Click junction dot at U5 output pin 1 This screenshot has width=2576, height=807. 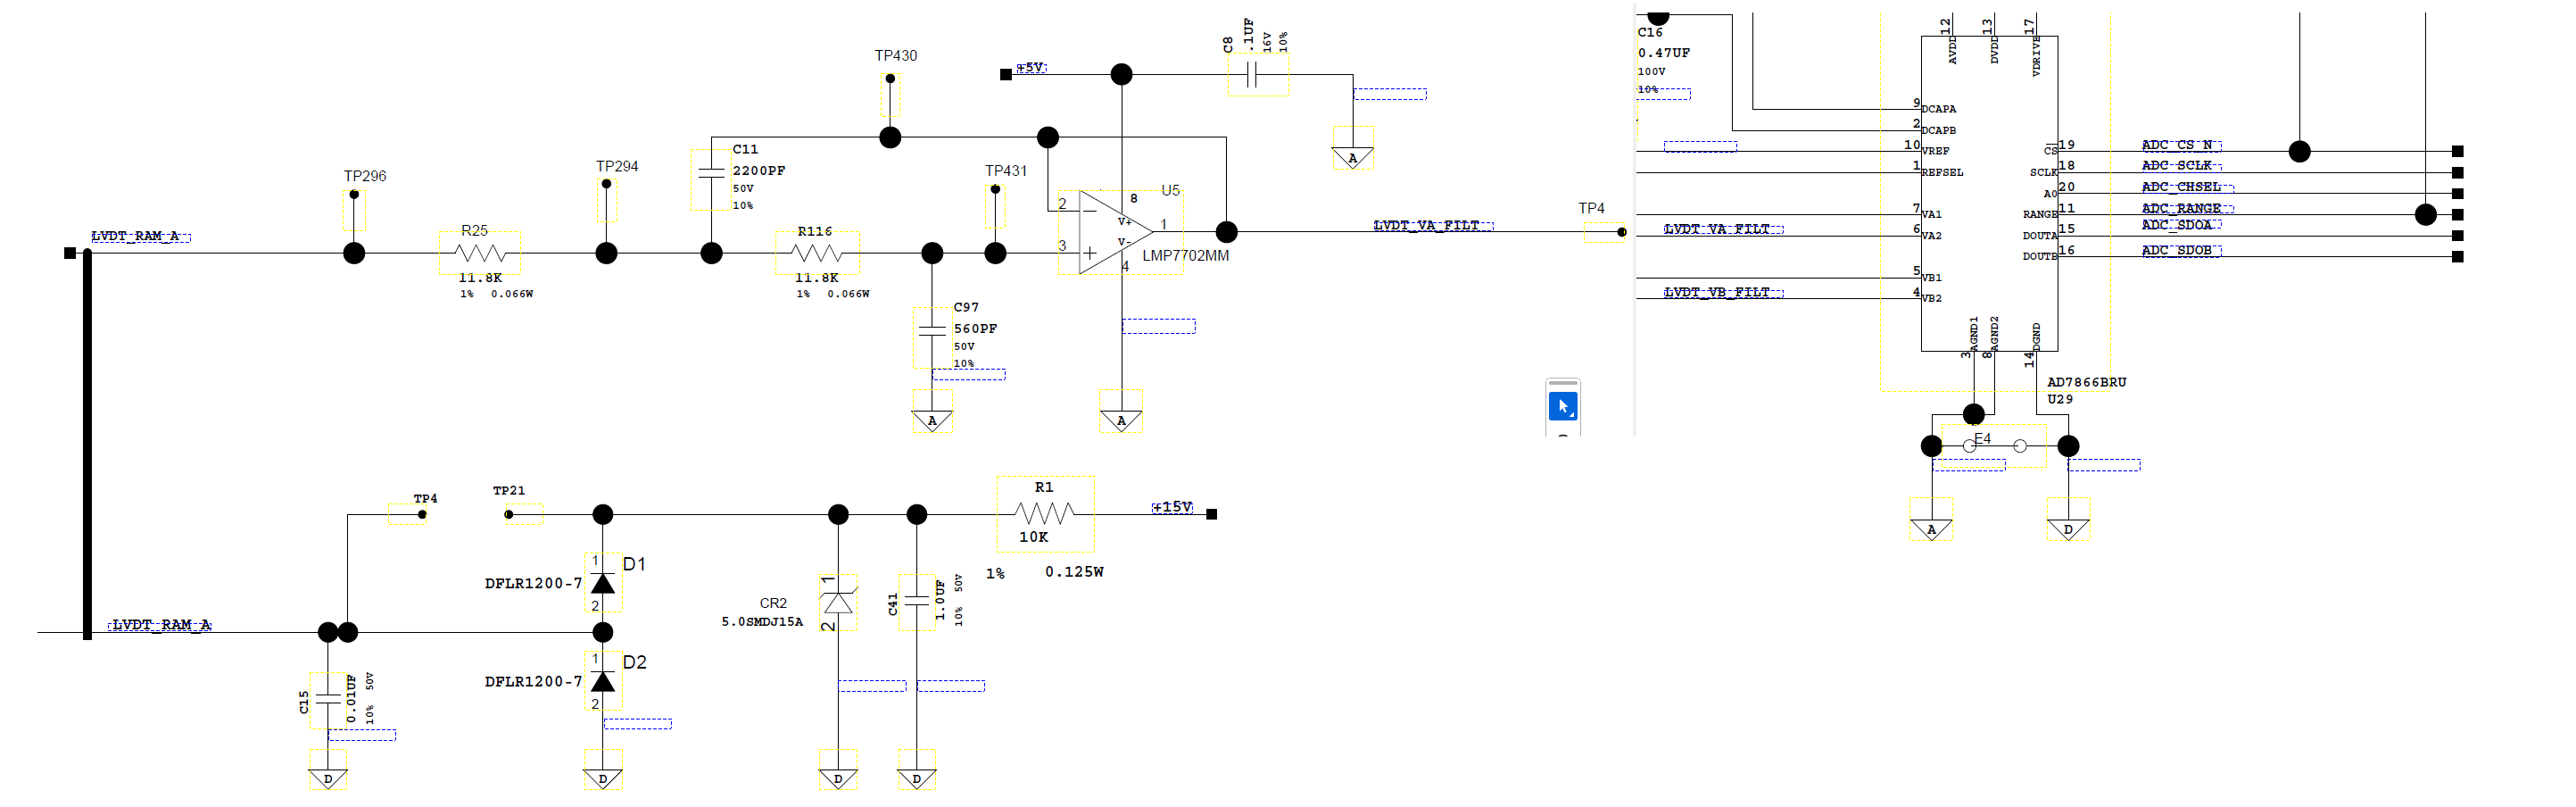1226,232
